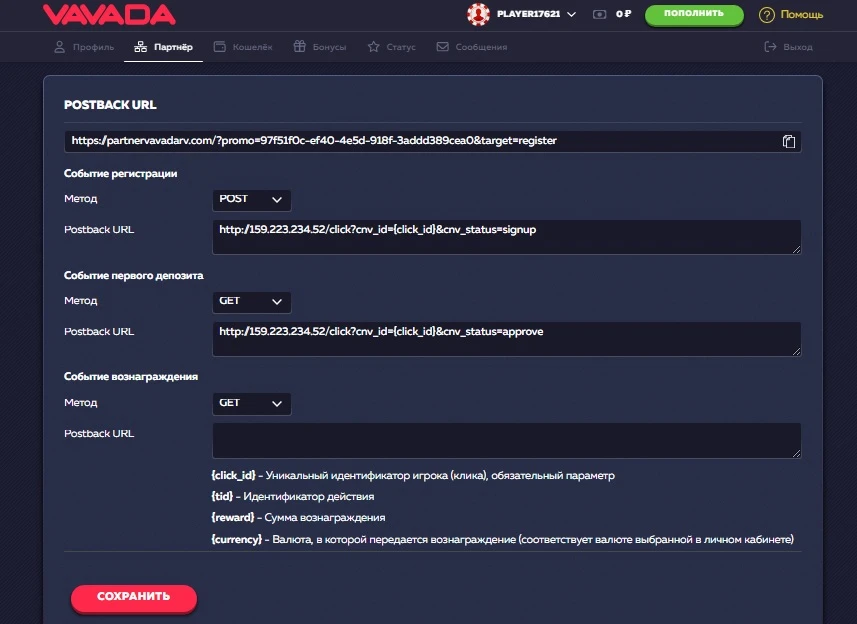Click the 0 ₽ balance amount

623,14
